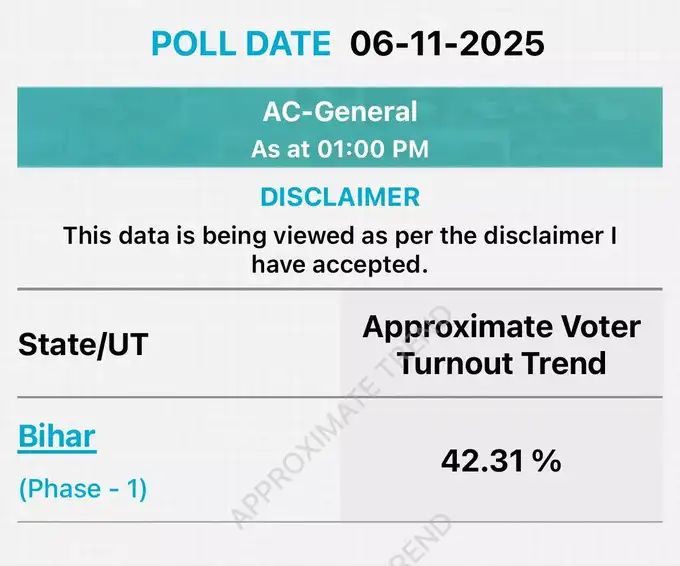
Task: Click the DISCLAIMER heading
Action: tap(340, 197)
